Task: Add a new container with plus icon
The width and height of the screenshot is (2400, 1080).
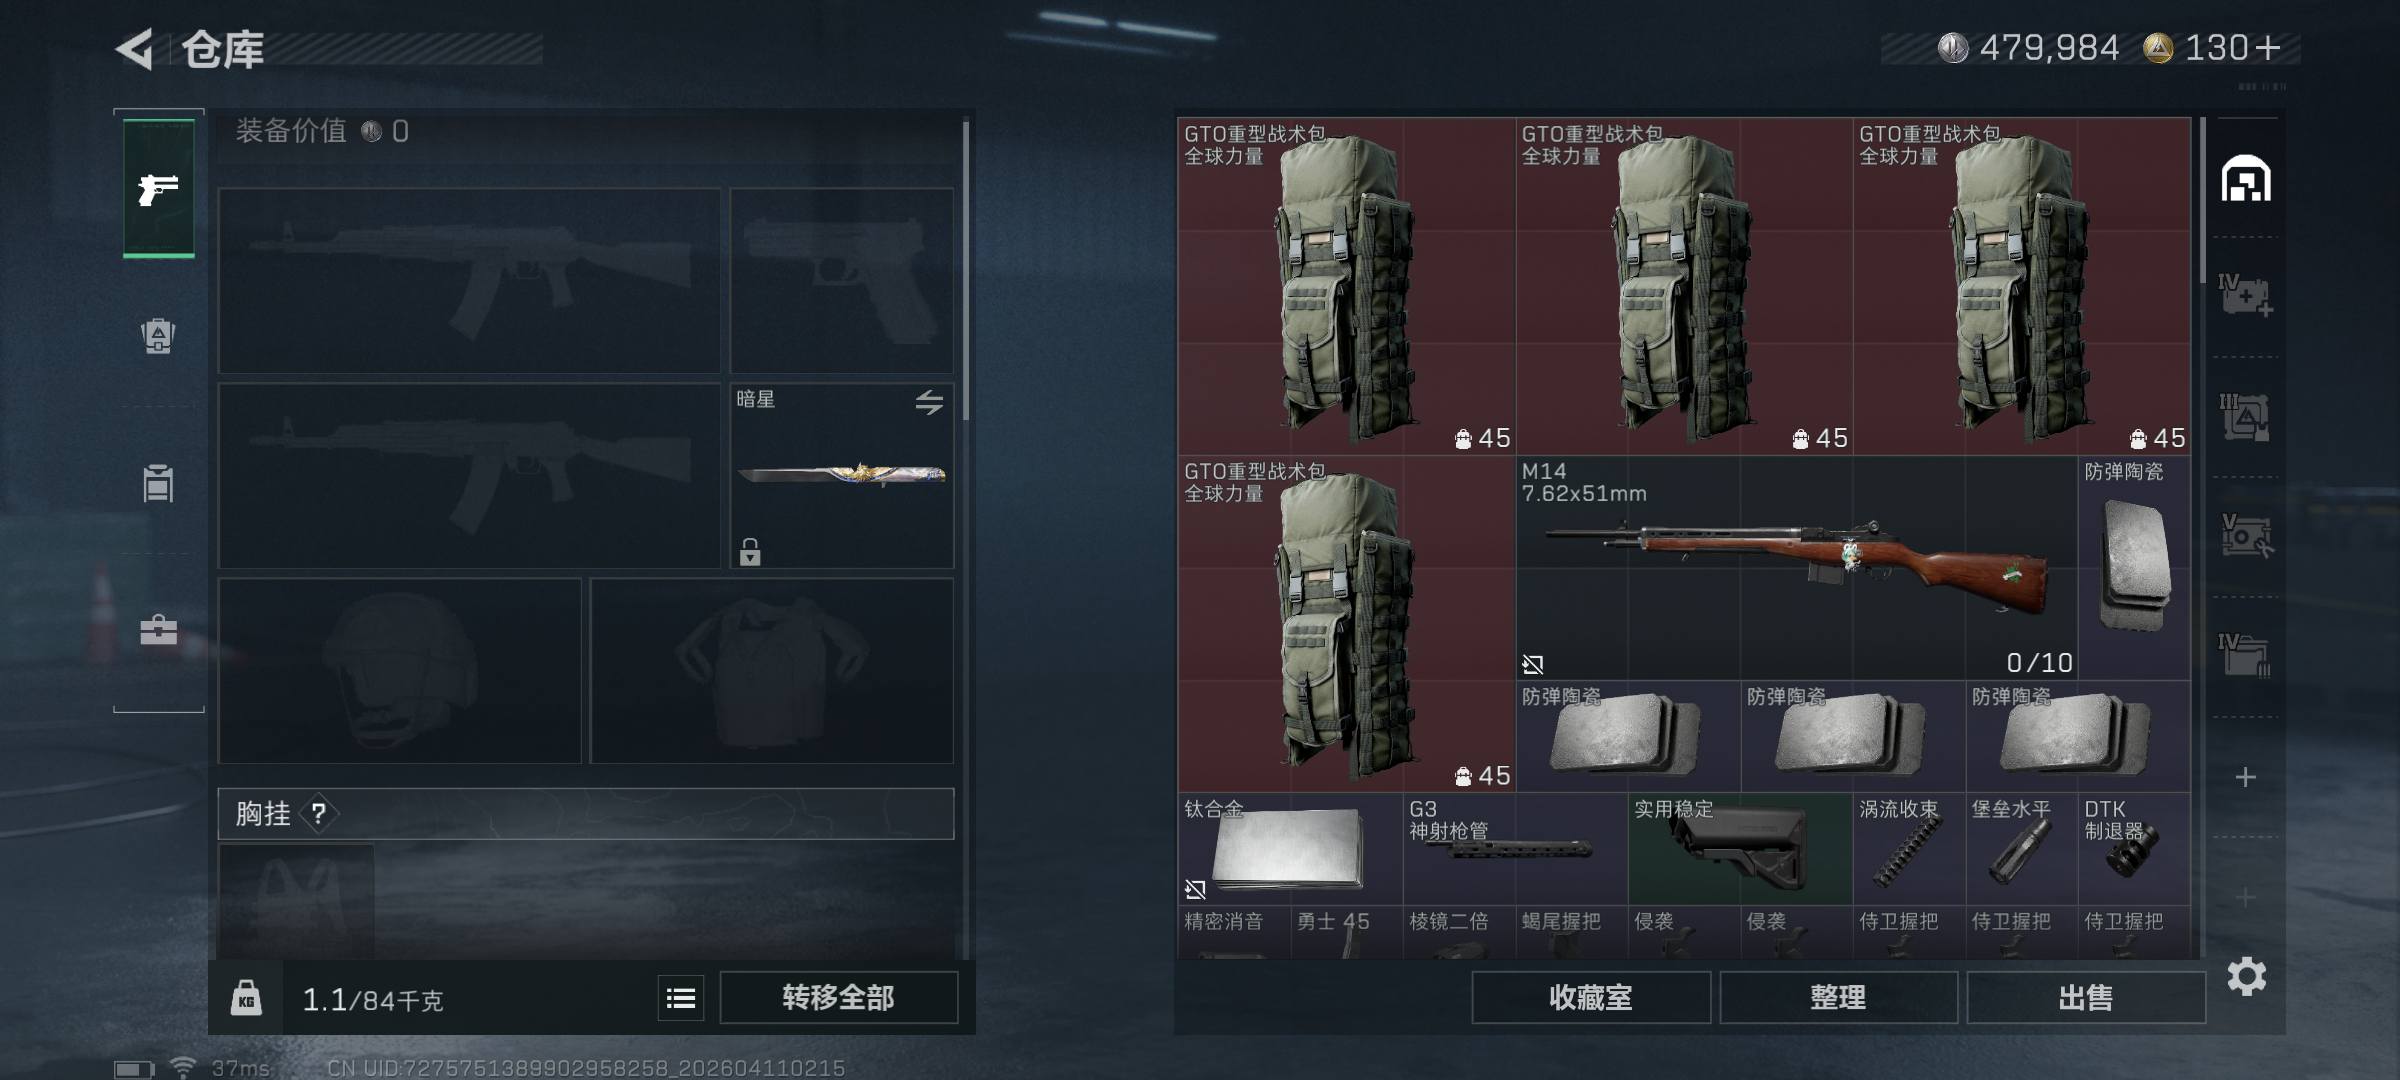Action: [x=2246, y=777]
